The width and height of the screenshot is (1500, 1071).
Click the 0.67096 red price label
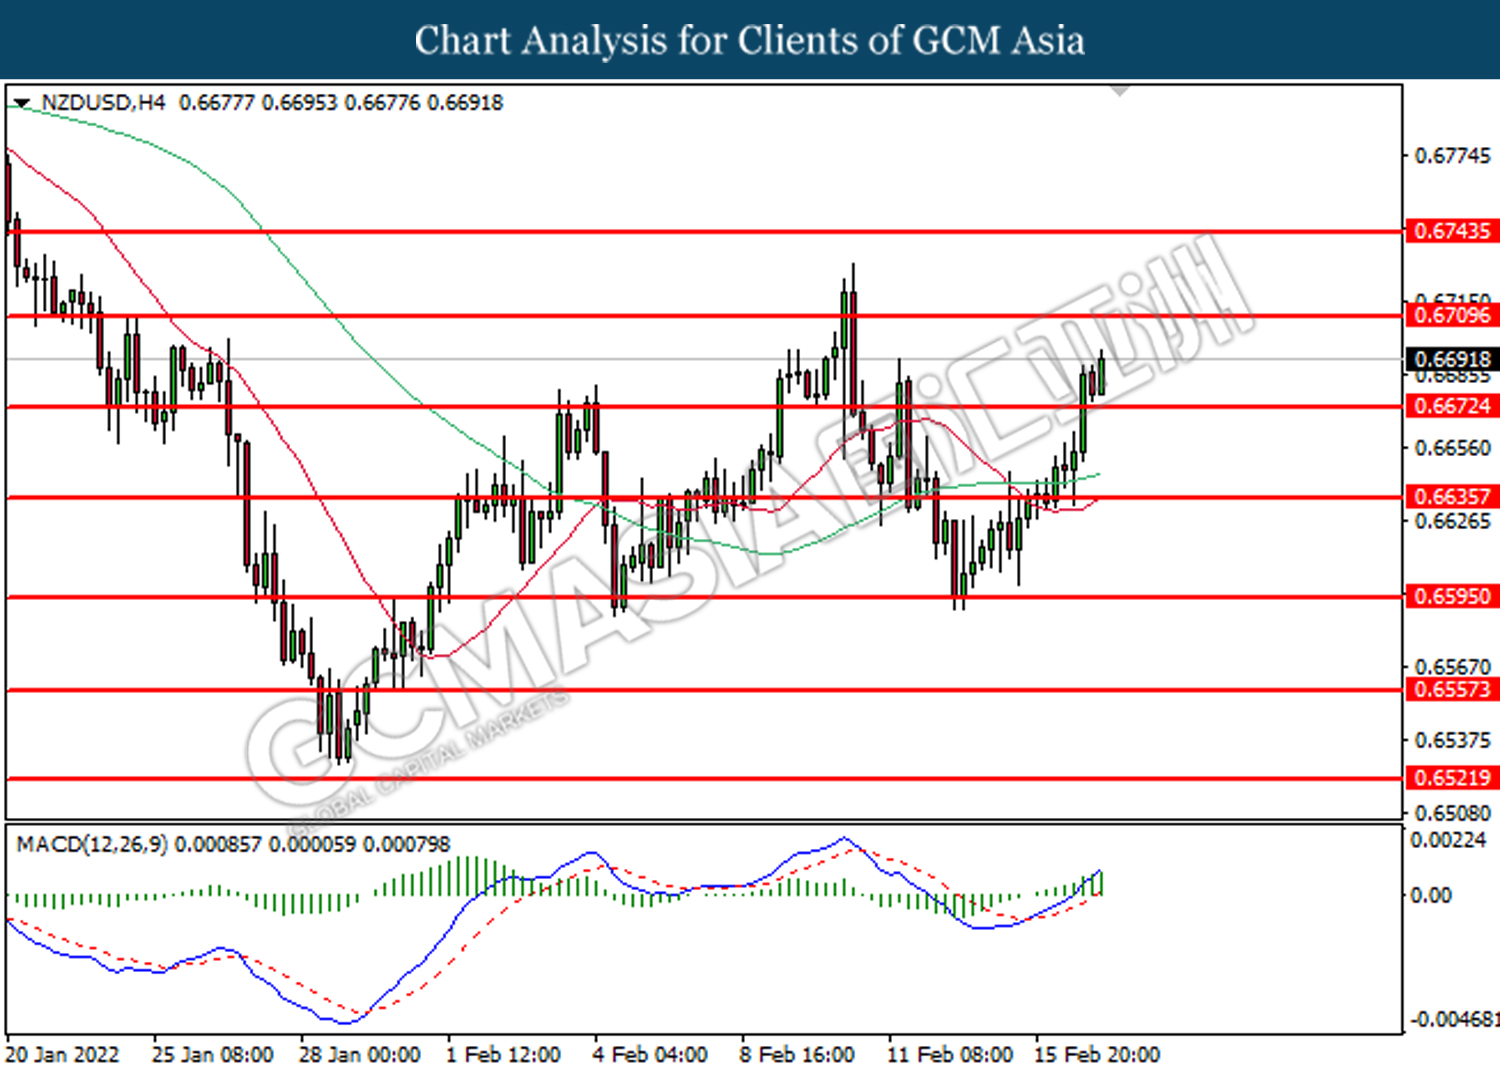[1452, 315]
